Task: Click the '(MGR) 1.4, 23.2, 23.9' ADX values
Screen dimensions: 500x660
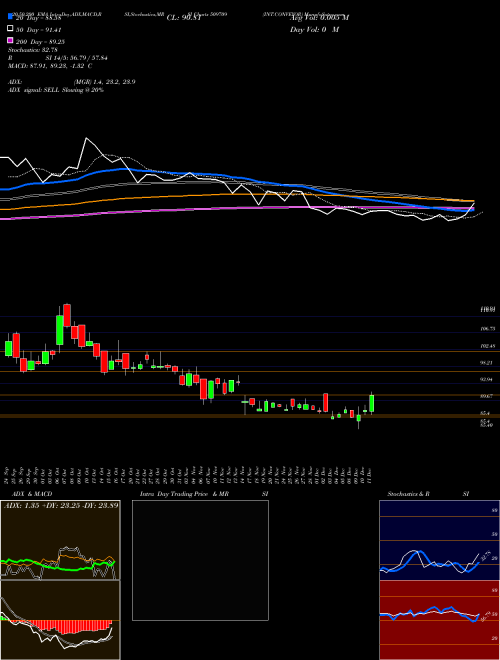Action: point(104,82)
